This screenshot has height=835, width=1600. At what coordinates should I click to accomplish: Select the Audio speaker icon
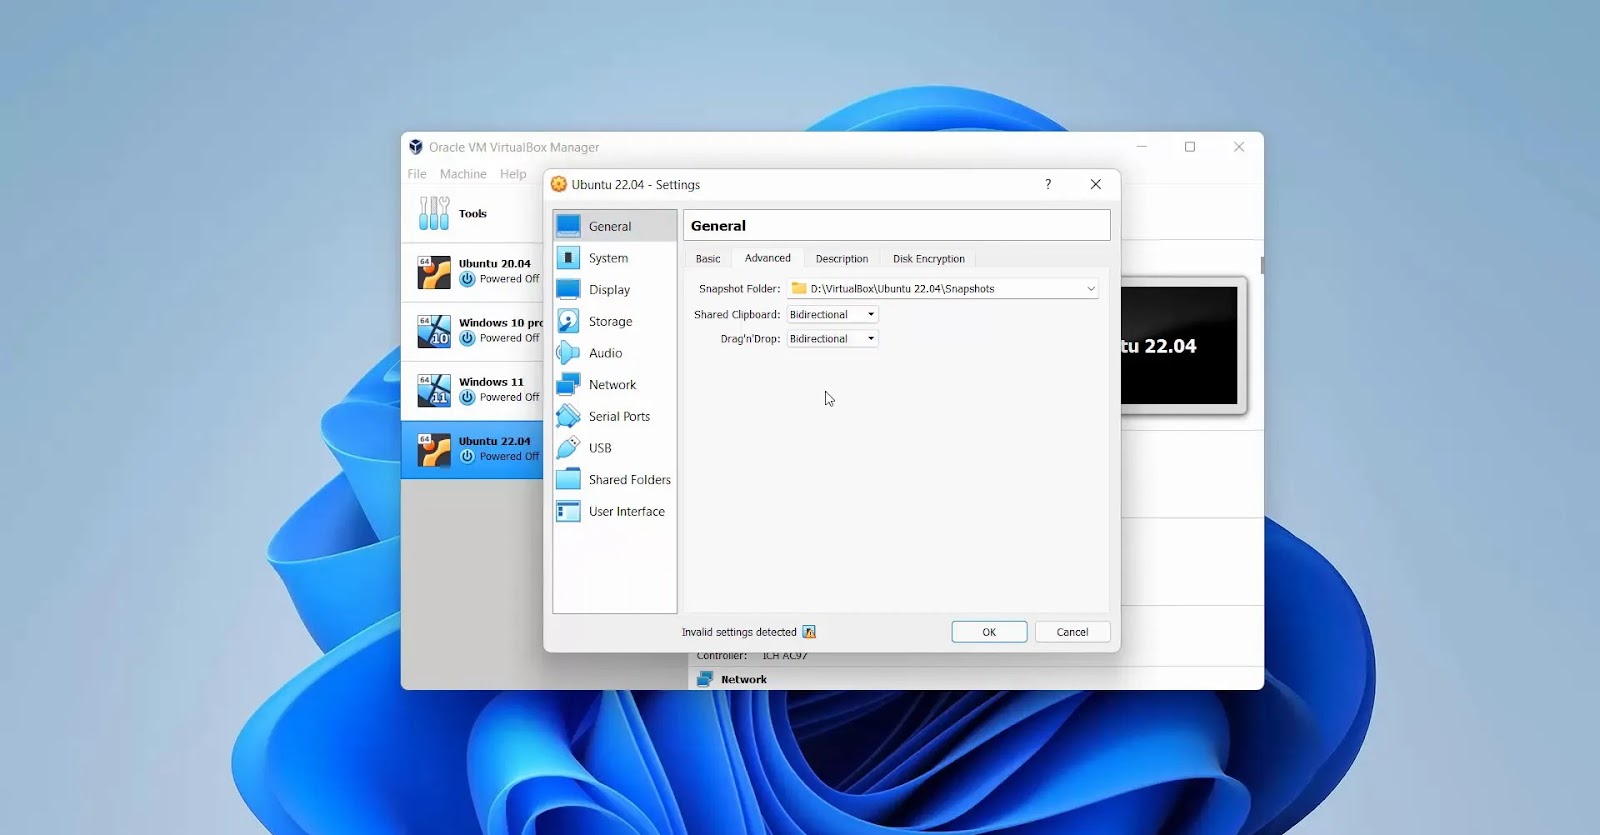coord(568,353)
